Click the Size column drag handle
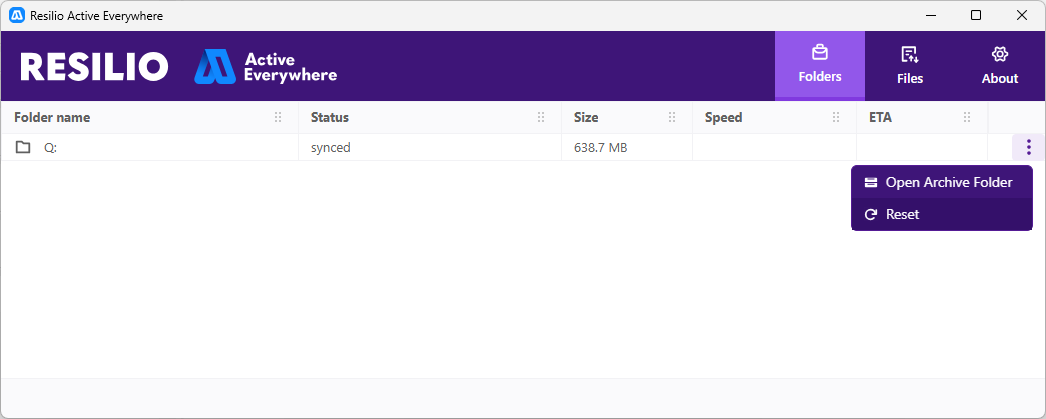Image resolution: width=1046 pixels, height=419 pixels. click(672, 117)
